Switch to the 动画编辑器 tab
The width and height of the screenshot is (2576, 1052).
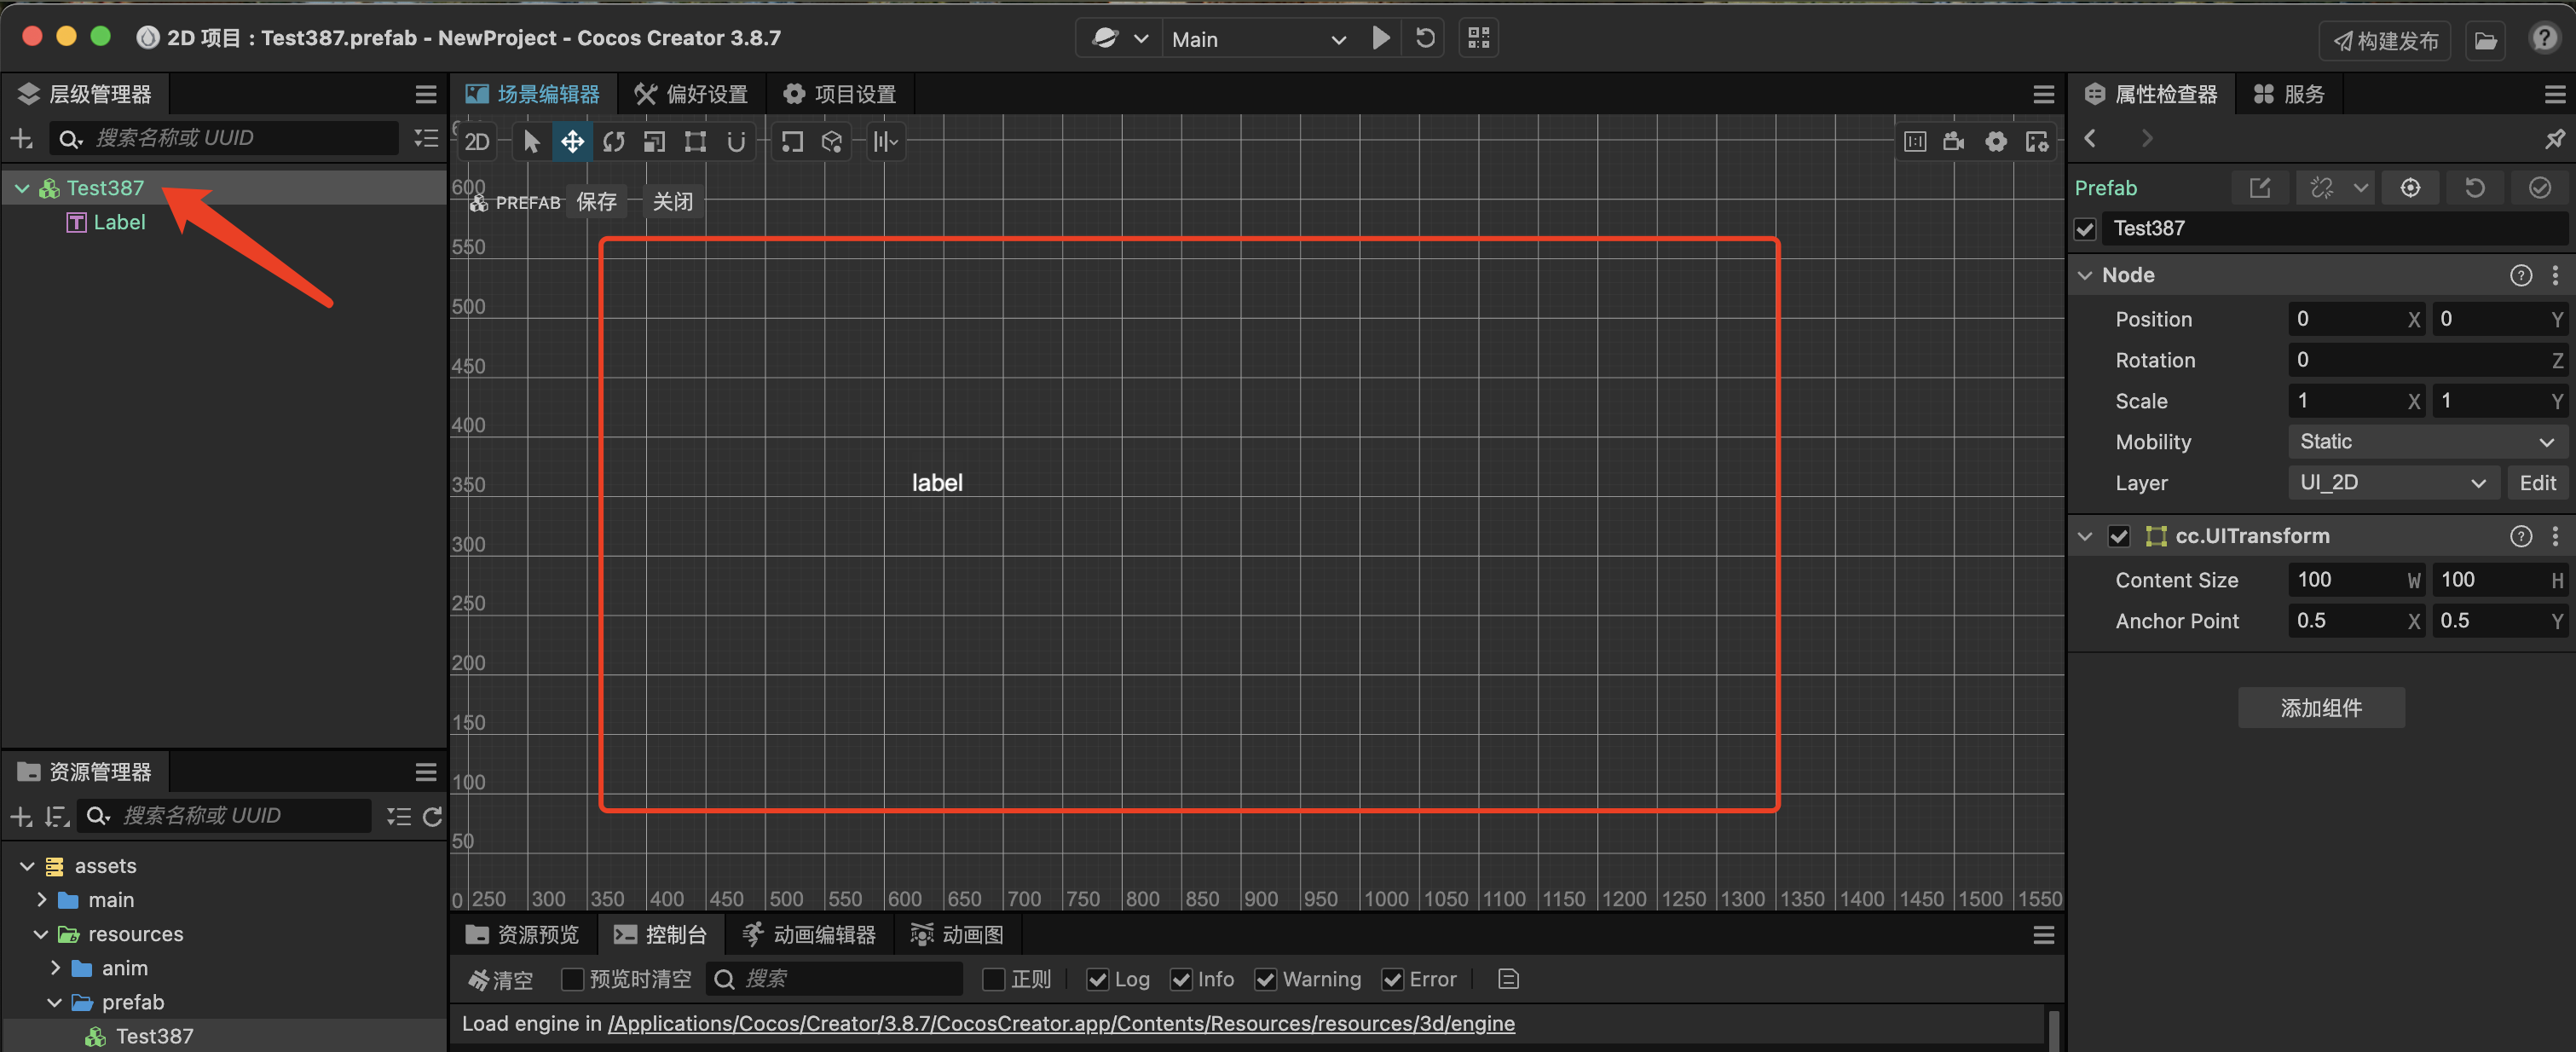[808, 934]
